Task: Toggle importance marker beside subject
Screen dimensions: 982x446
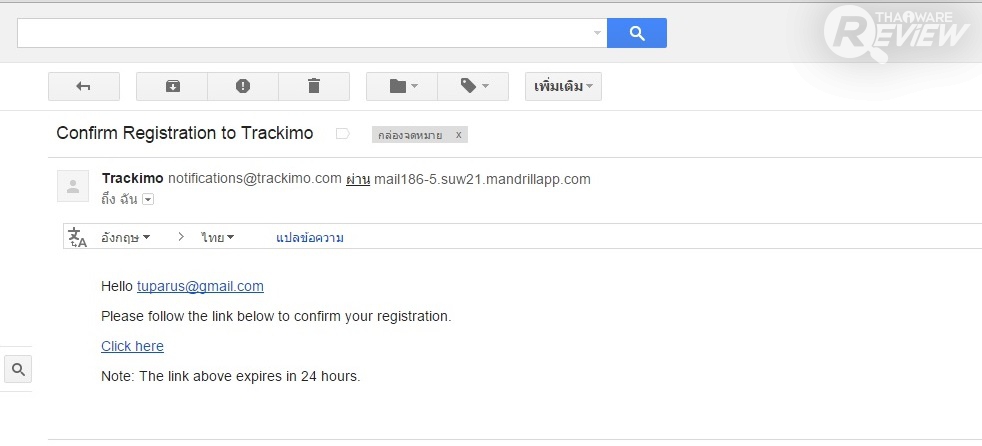Action: 343,133
